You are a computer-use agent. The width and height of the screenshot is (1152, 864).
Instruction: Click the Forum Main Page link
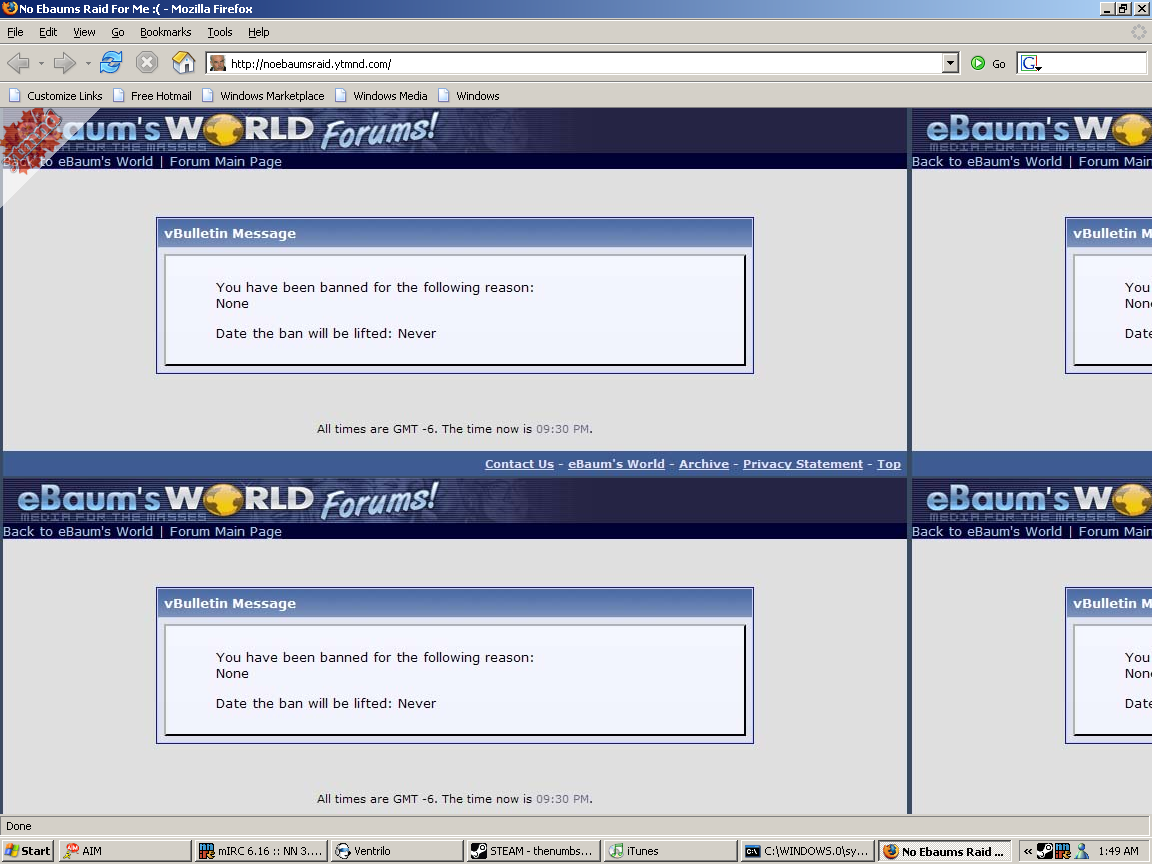(x=226, y=162)
